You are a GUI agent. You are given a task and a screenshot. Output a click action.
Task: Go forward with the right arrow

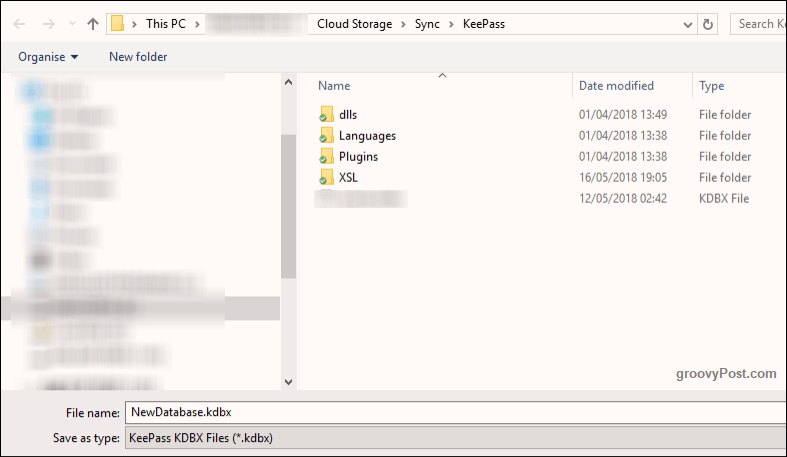49,24
